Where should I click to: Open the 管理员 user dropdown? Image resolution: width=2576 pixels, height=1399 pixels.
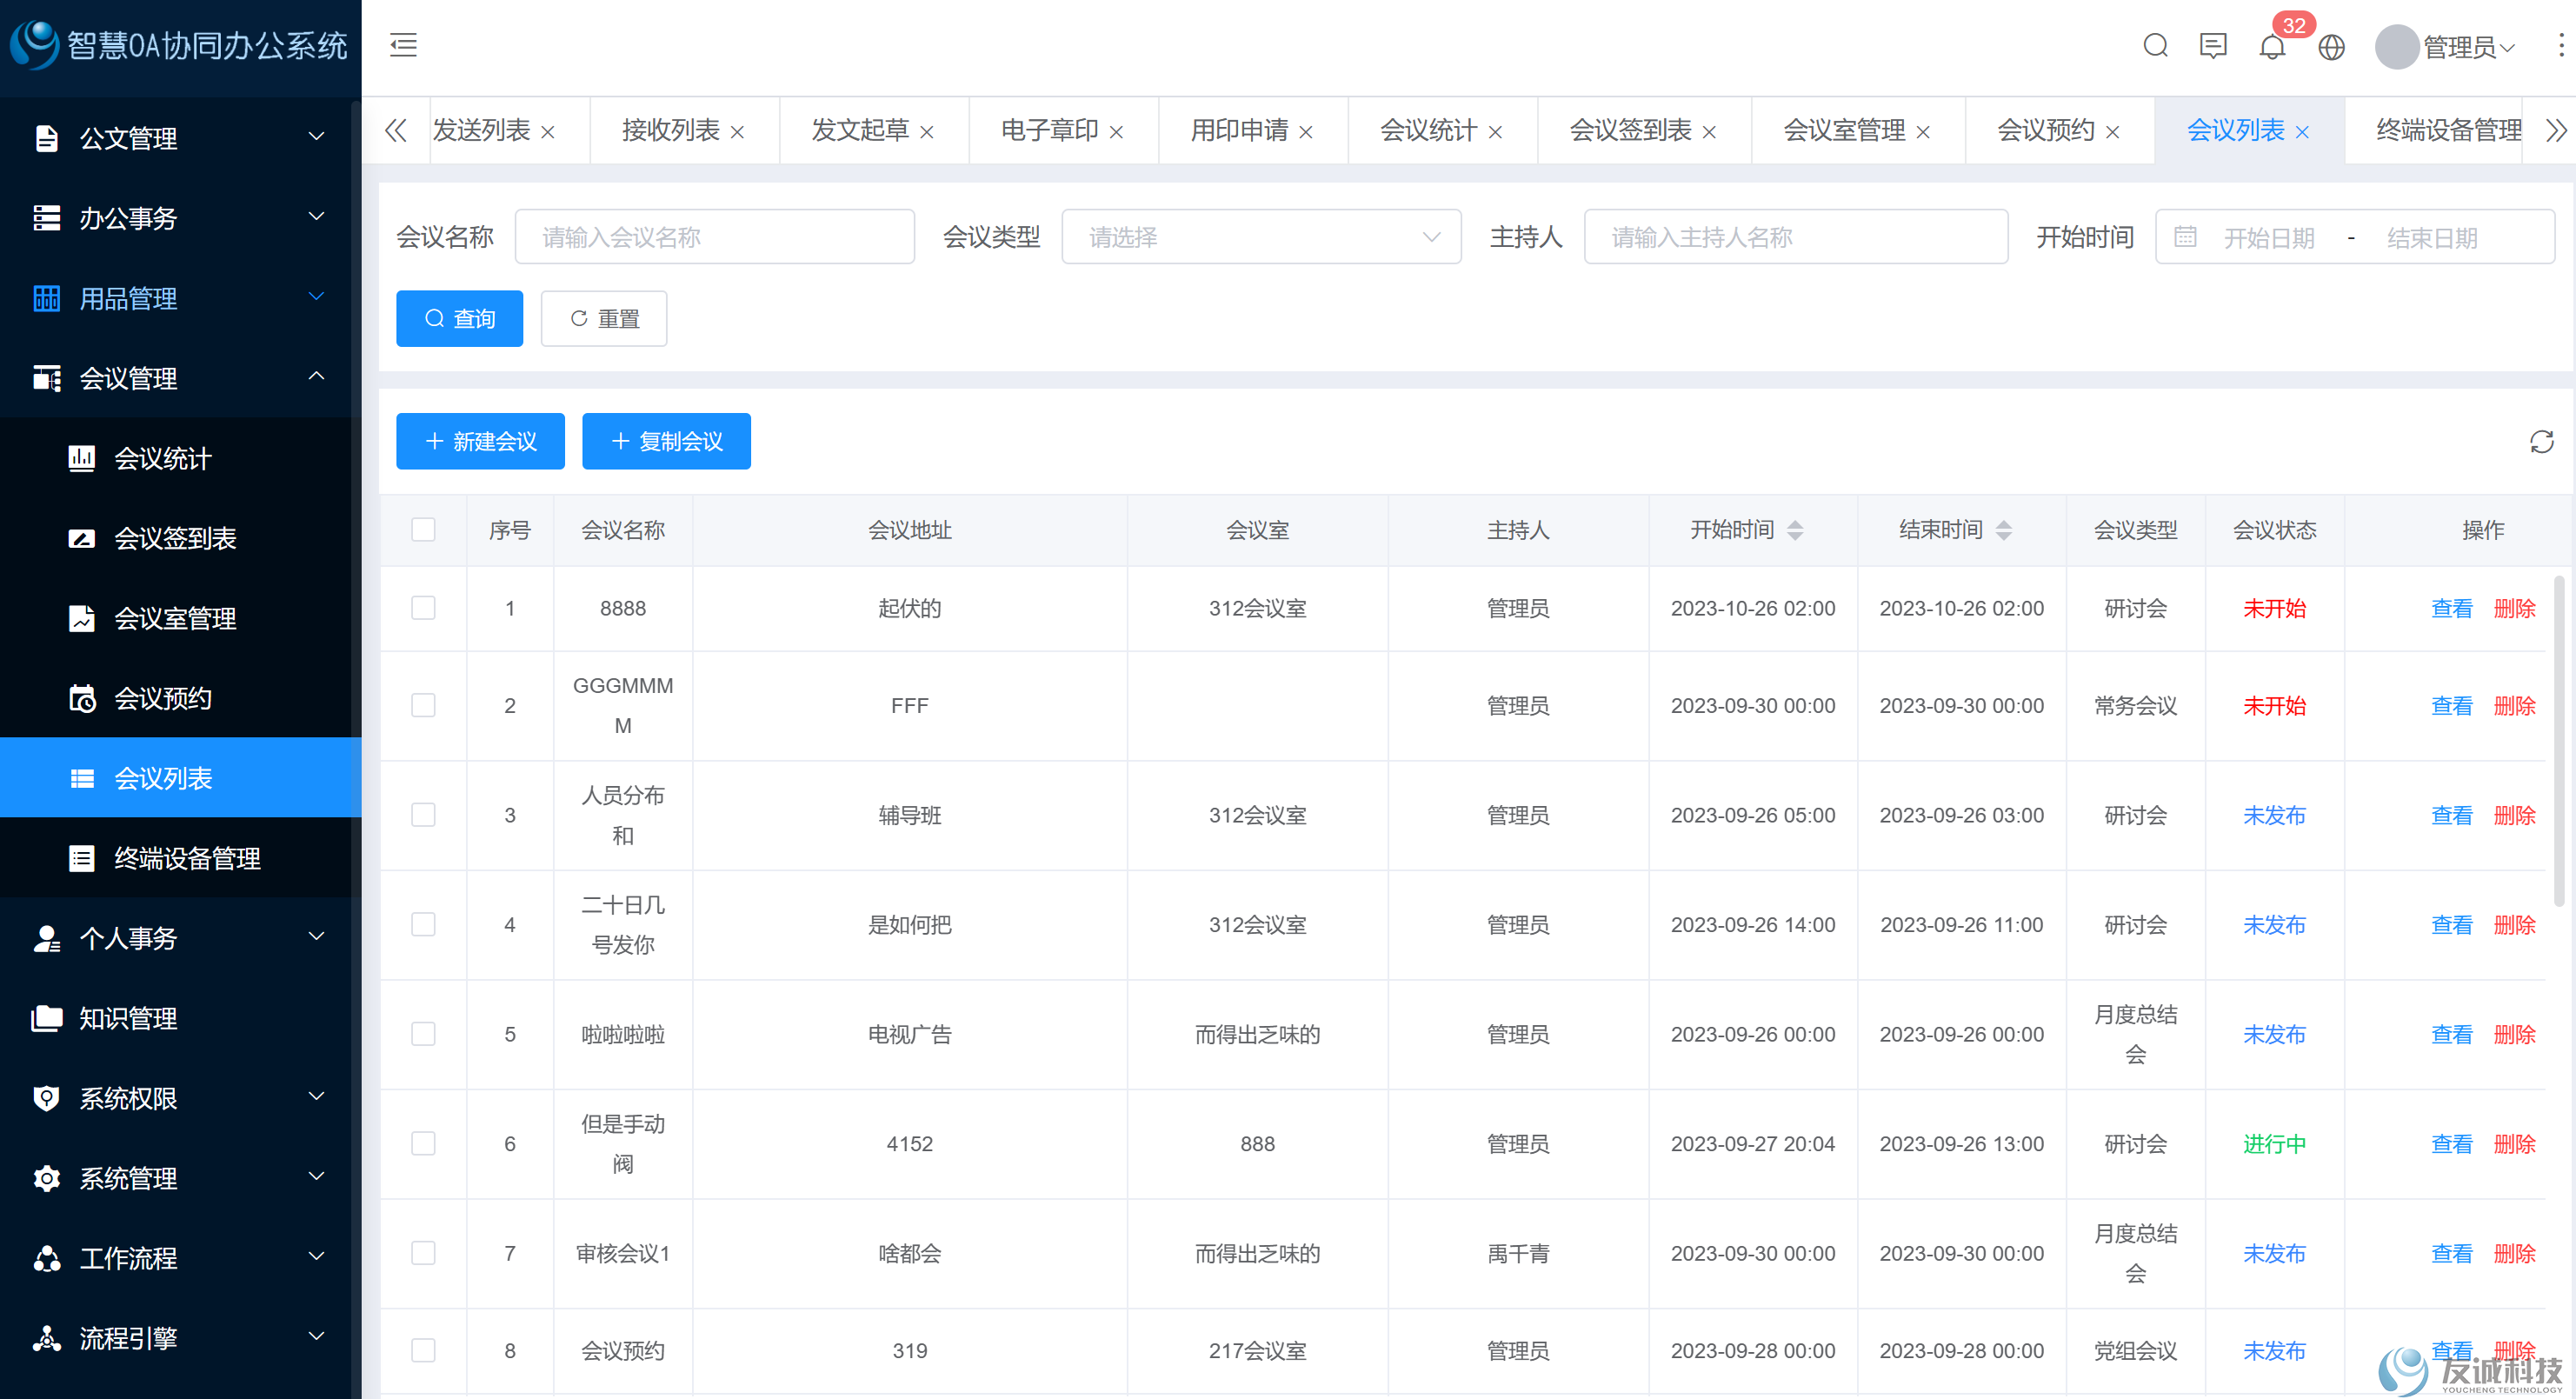2468,47
